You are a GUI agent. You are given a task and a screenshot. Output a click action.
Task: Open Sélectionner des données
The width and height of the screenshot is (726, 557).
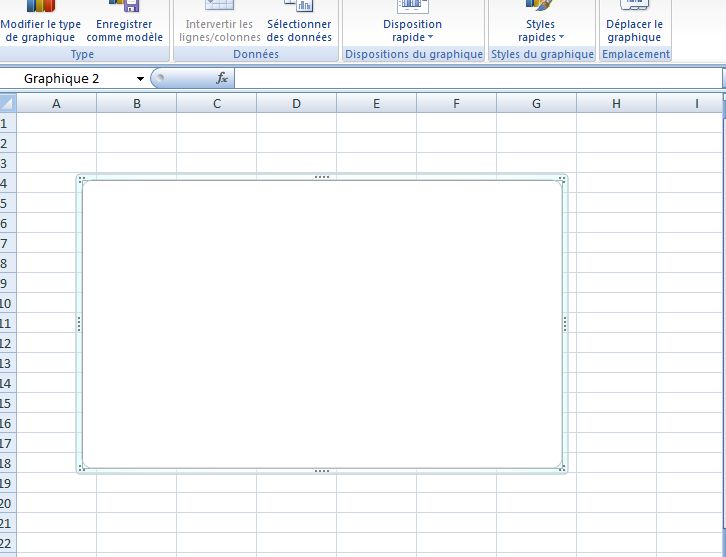tap(299, 6)
